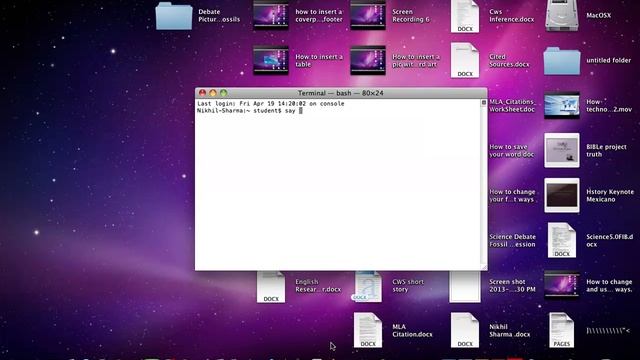Screen dimensions: 640x360
Task: Select the 'How techno...2.mov' movie icon
Action: pos(562,105)
